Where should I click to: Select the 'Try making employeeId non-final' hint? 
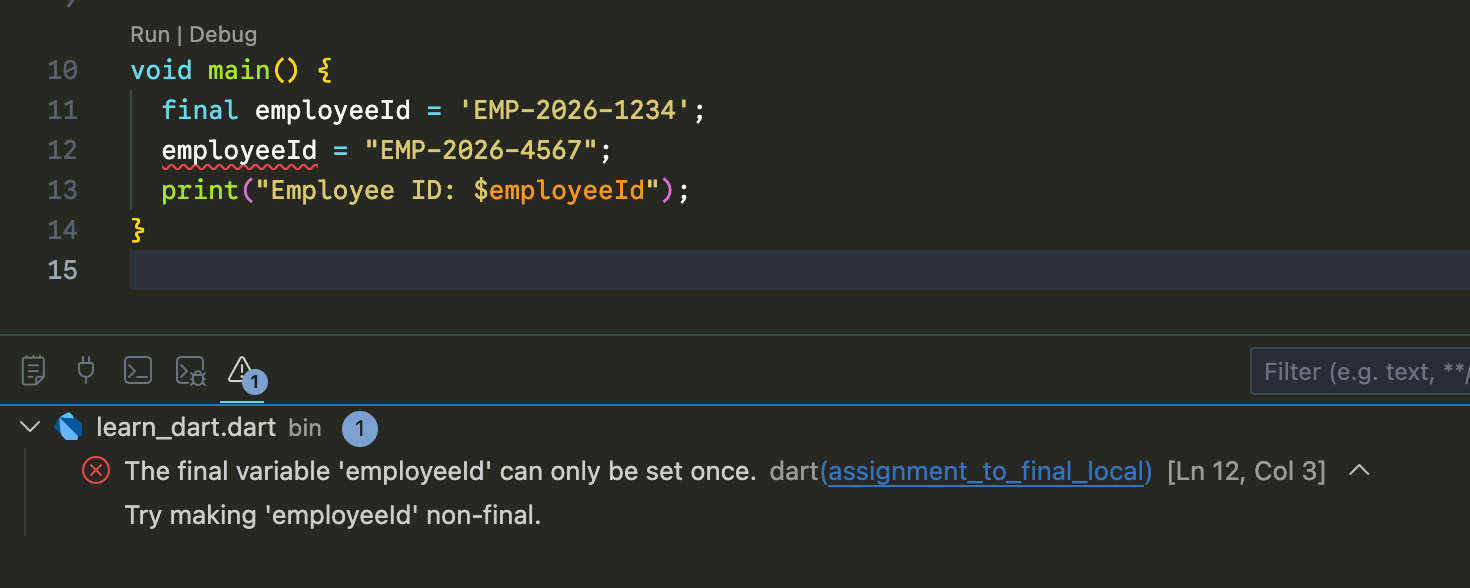pyautogui.click(x=332, y=516)
